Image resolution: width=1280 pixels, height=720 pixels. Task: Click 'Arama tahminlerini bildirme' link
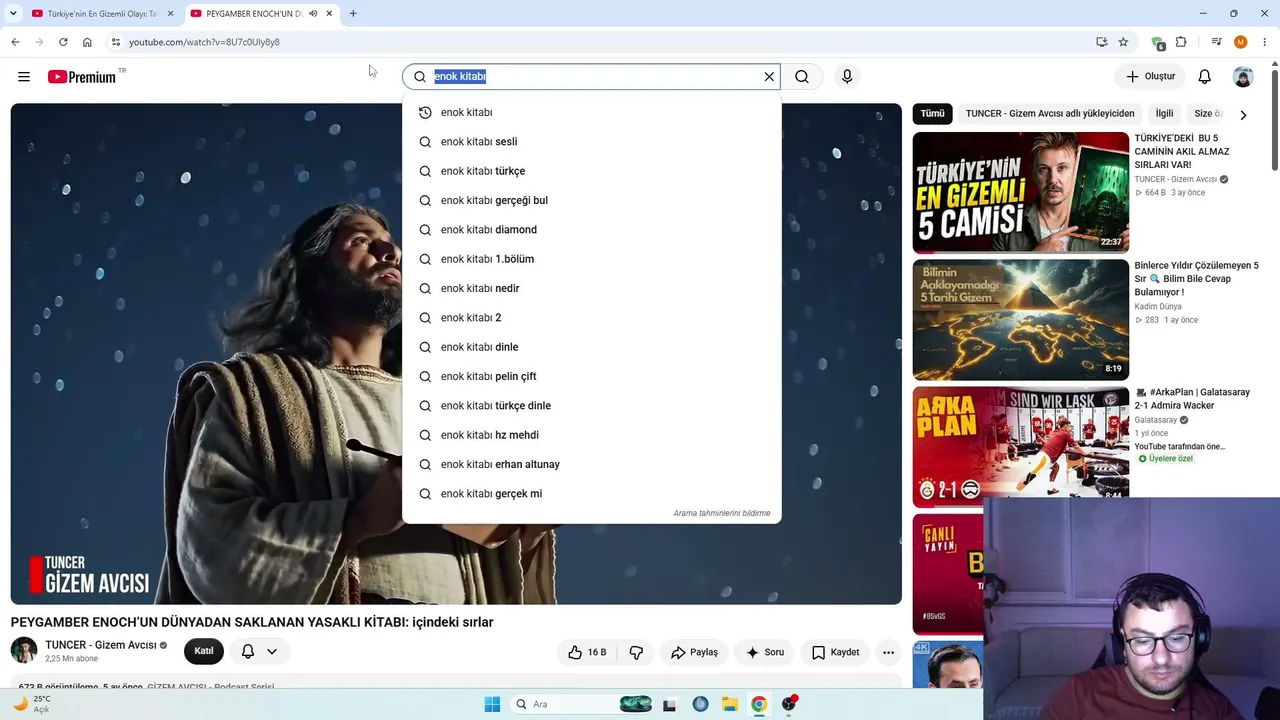[x=721, y=513]
